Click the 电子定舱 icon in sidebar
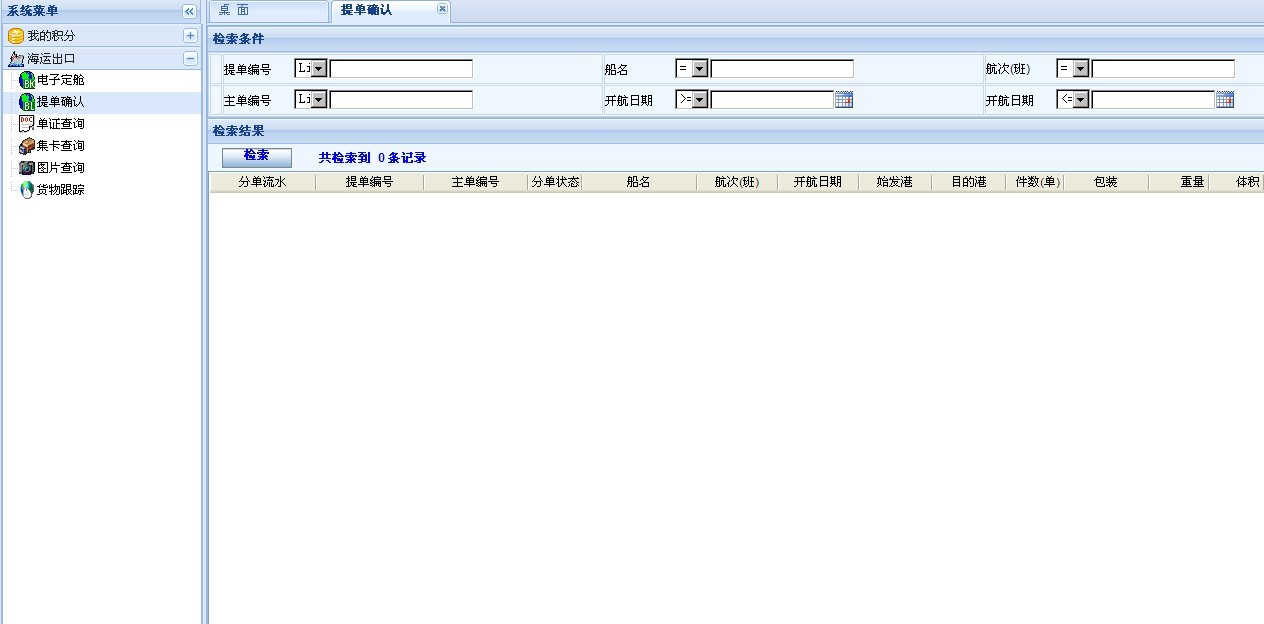The image size is (1264, 624). point(27,80)
